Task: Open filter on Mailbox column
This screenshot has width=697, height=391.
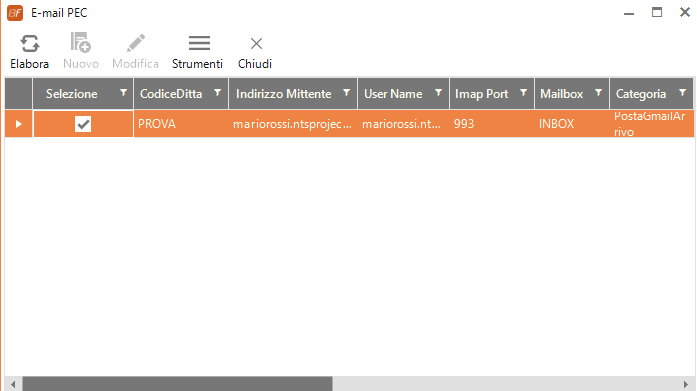Action: coord(598,93)
